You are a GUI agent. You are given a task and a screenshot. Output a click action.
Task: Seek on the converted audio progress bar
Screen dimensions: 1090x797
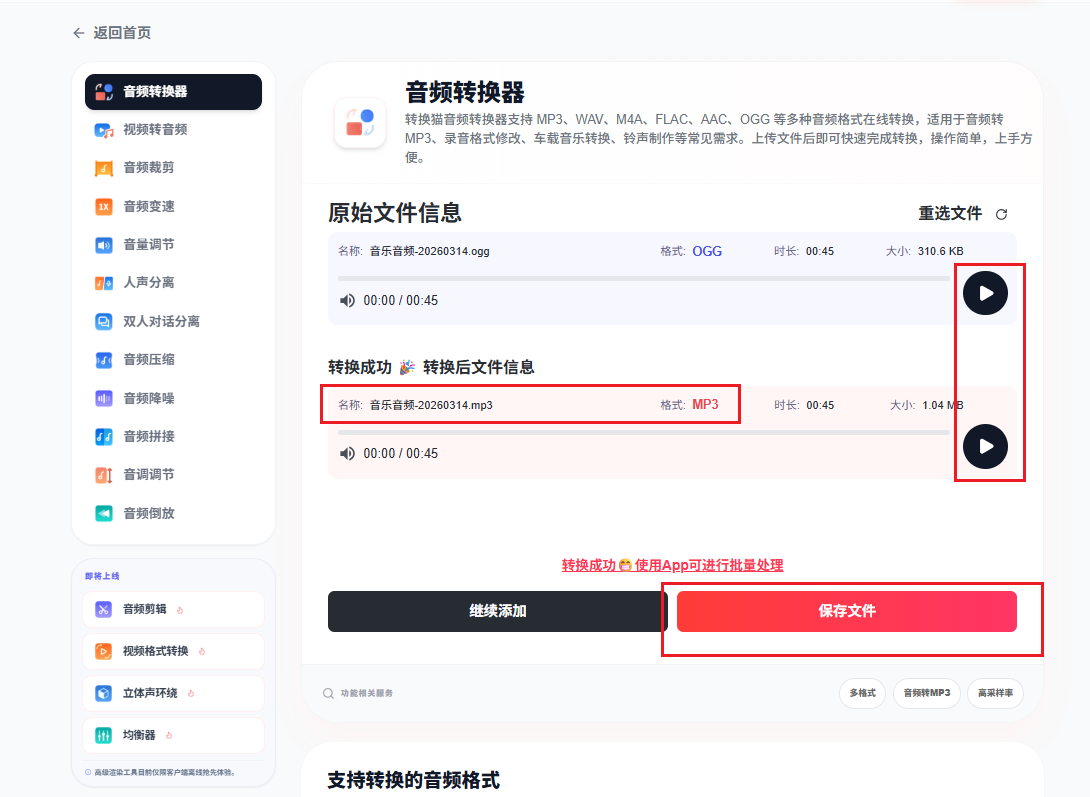pos(644,432)
